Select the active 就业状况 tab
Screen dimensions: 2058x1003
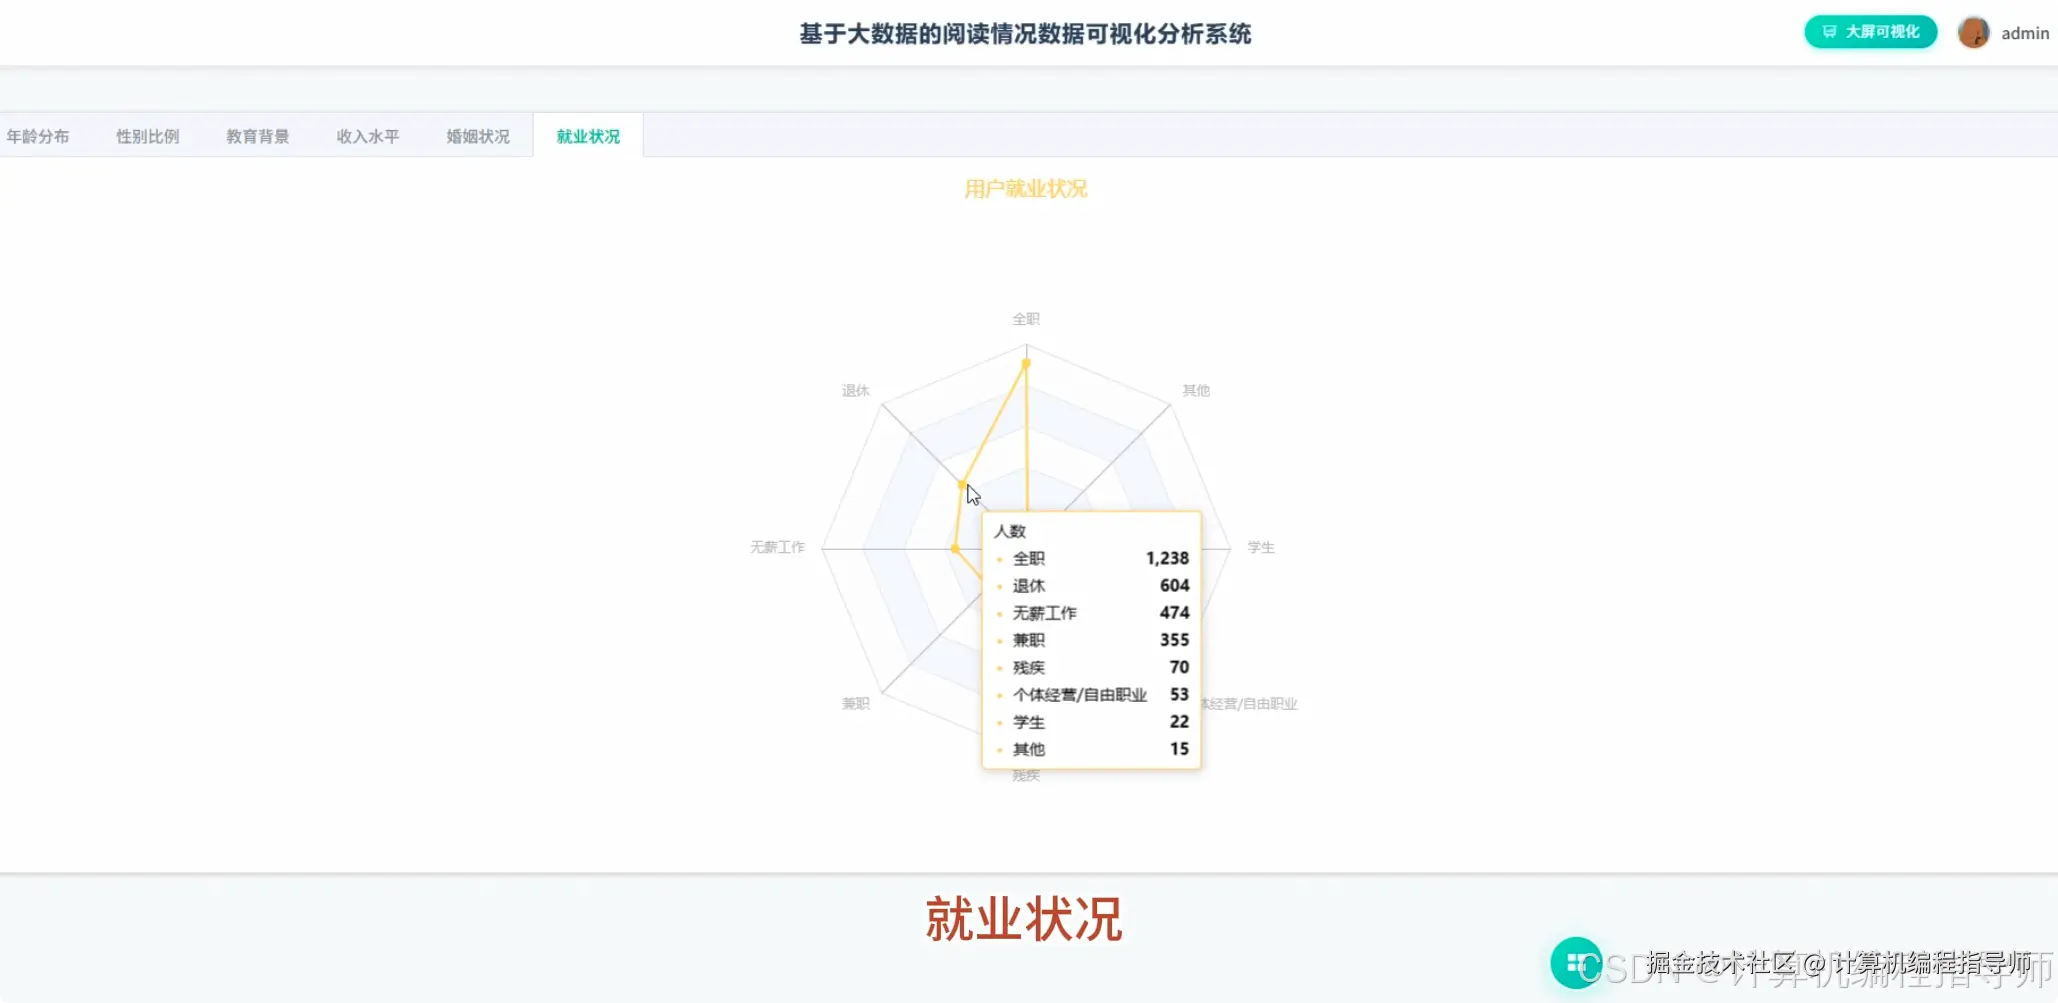pos(587,135)
